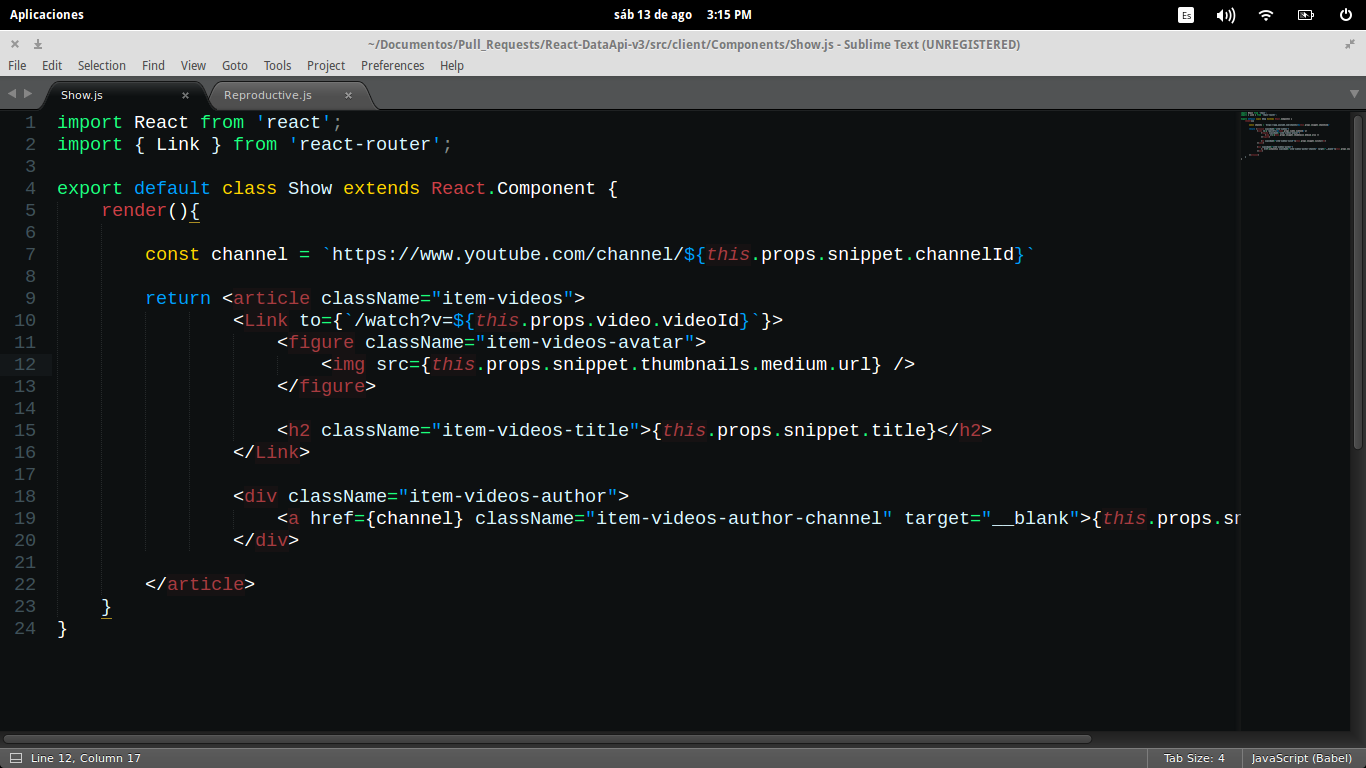The height and width of the screenshot is (768, 1366).
Task: Open the battery indicator icon
Action: (1306, 14)
